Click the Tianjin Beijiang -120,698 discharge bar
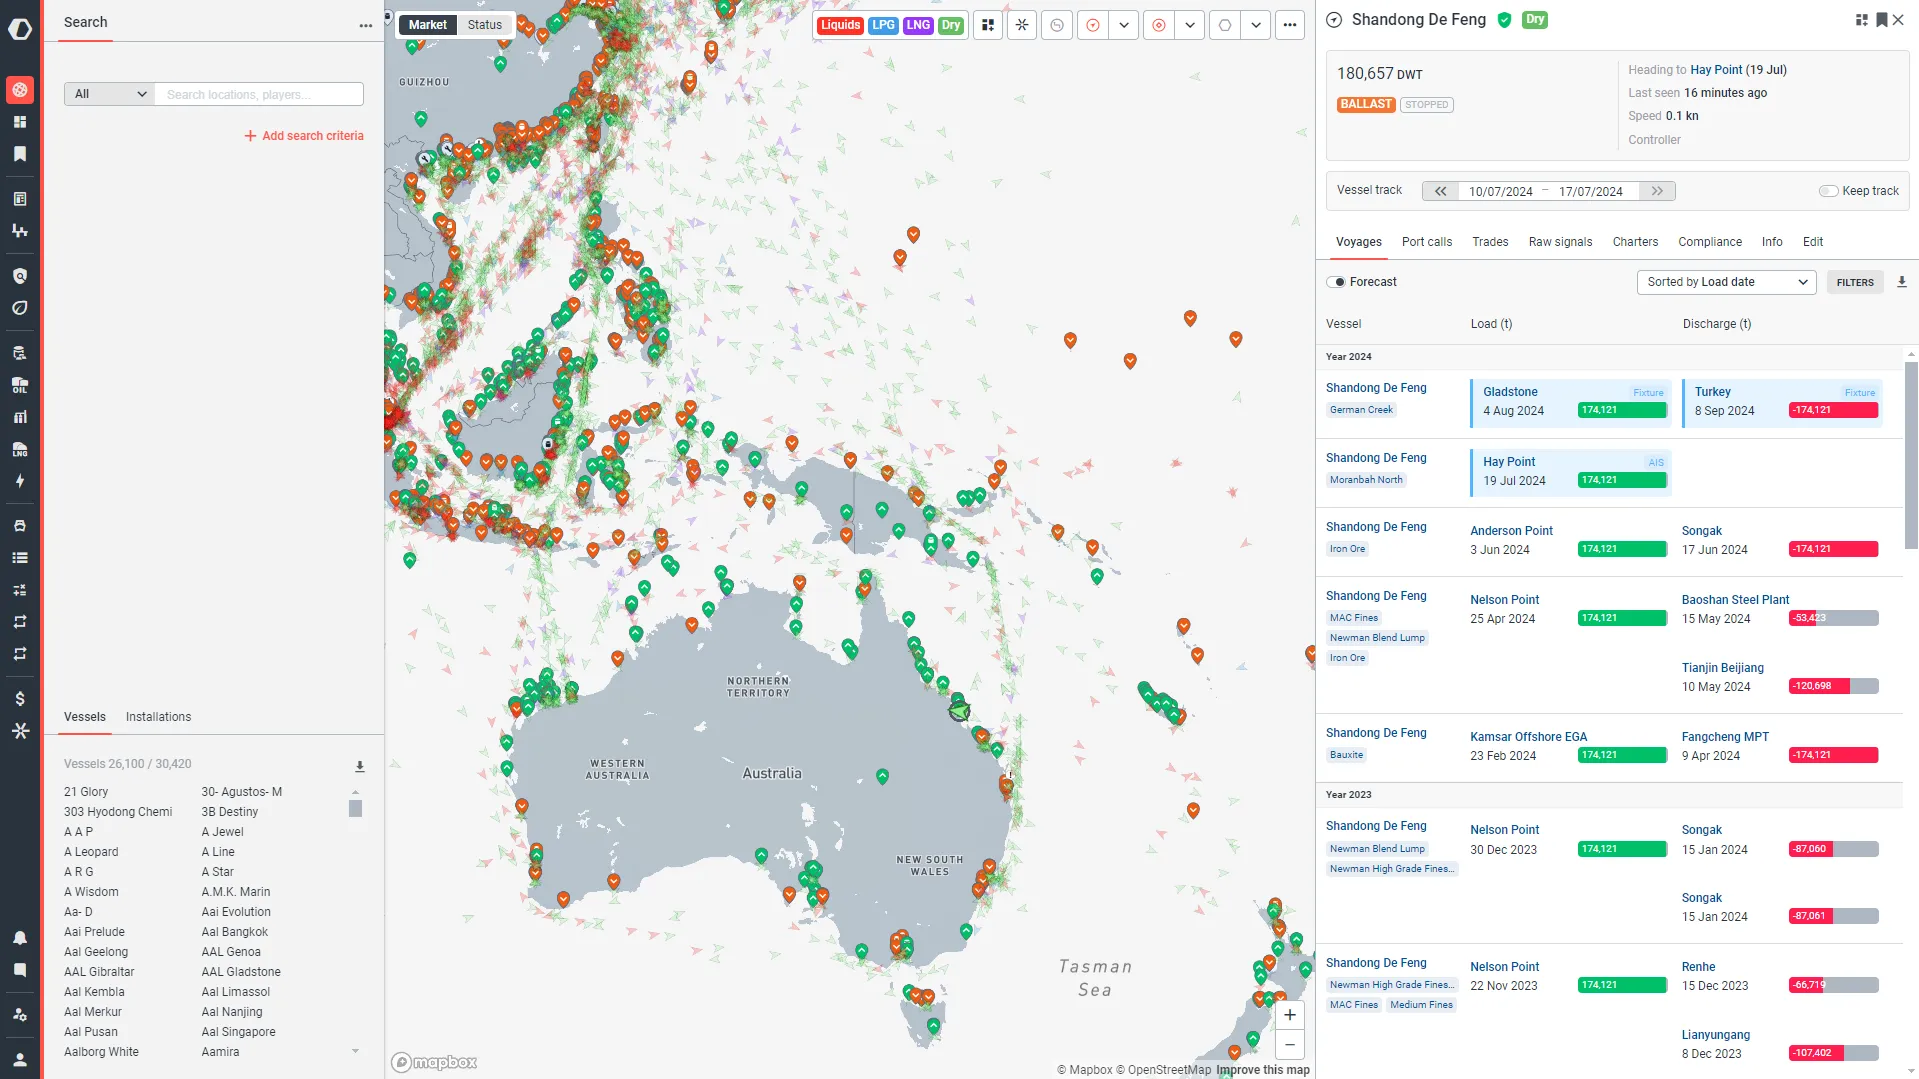1919x1079 pixels. tap(1833, 686)
